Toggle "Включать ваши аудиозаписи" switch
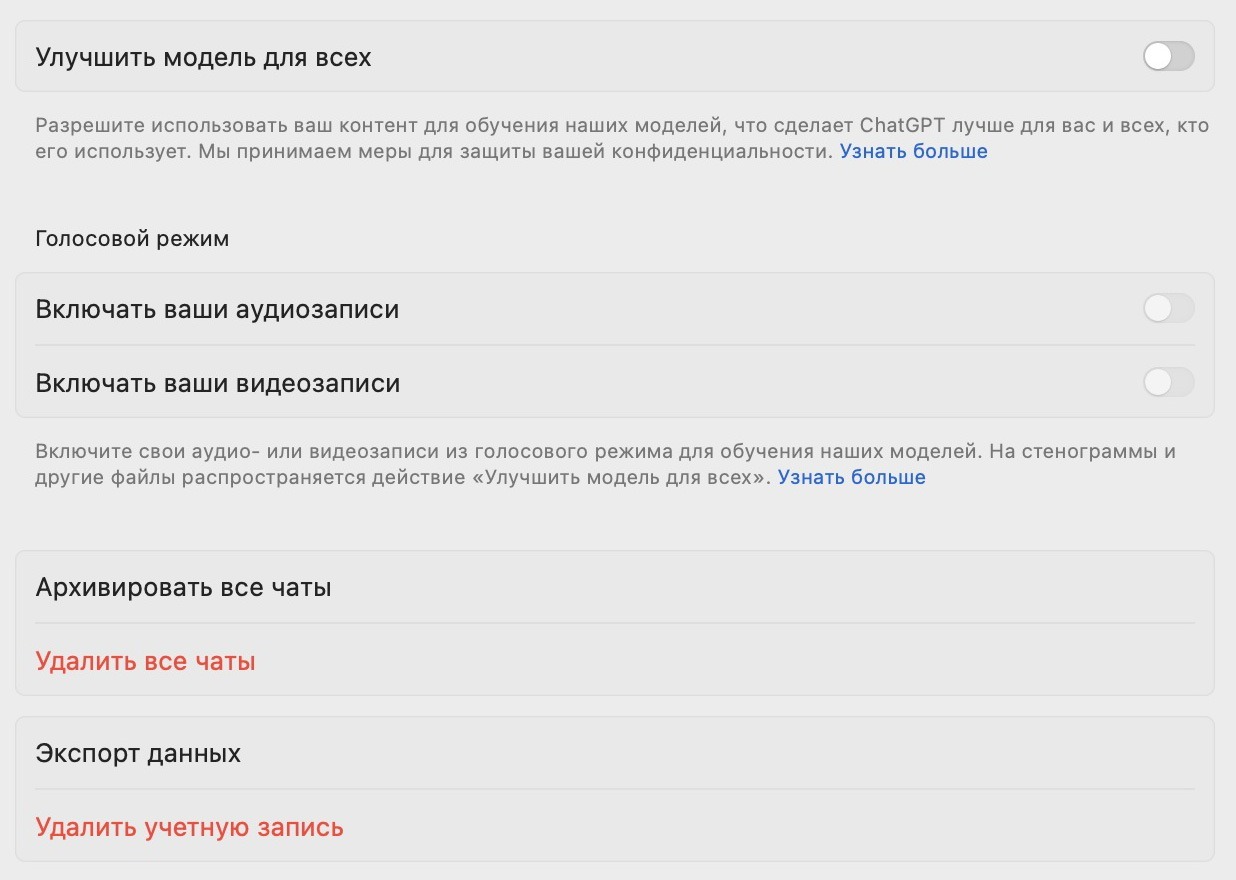 pos(1168,309)
